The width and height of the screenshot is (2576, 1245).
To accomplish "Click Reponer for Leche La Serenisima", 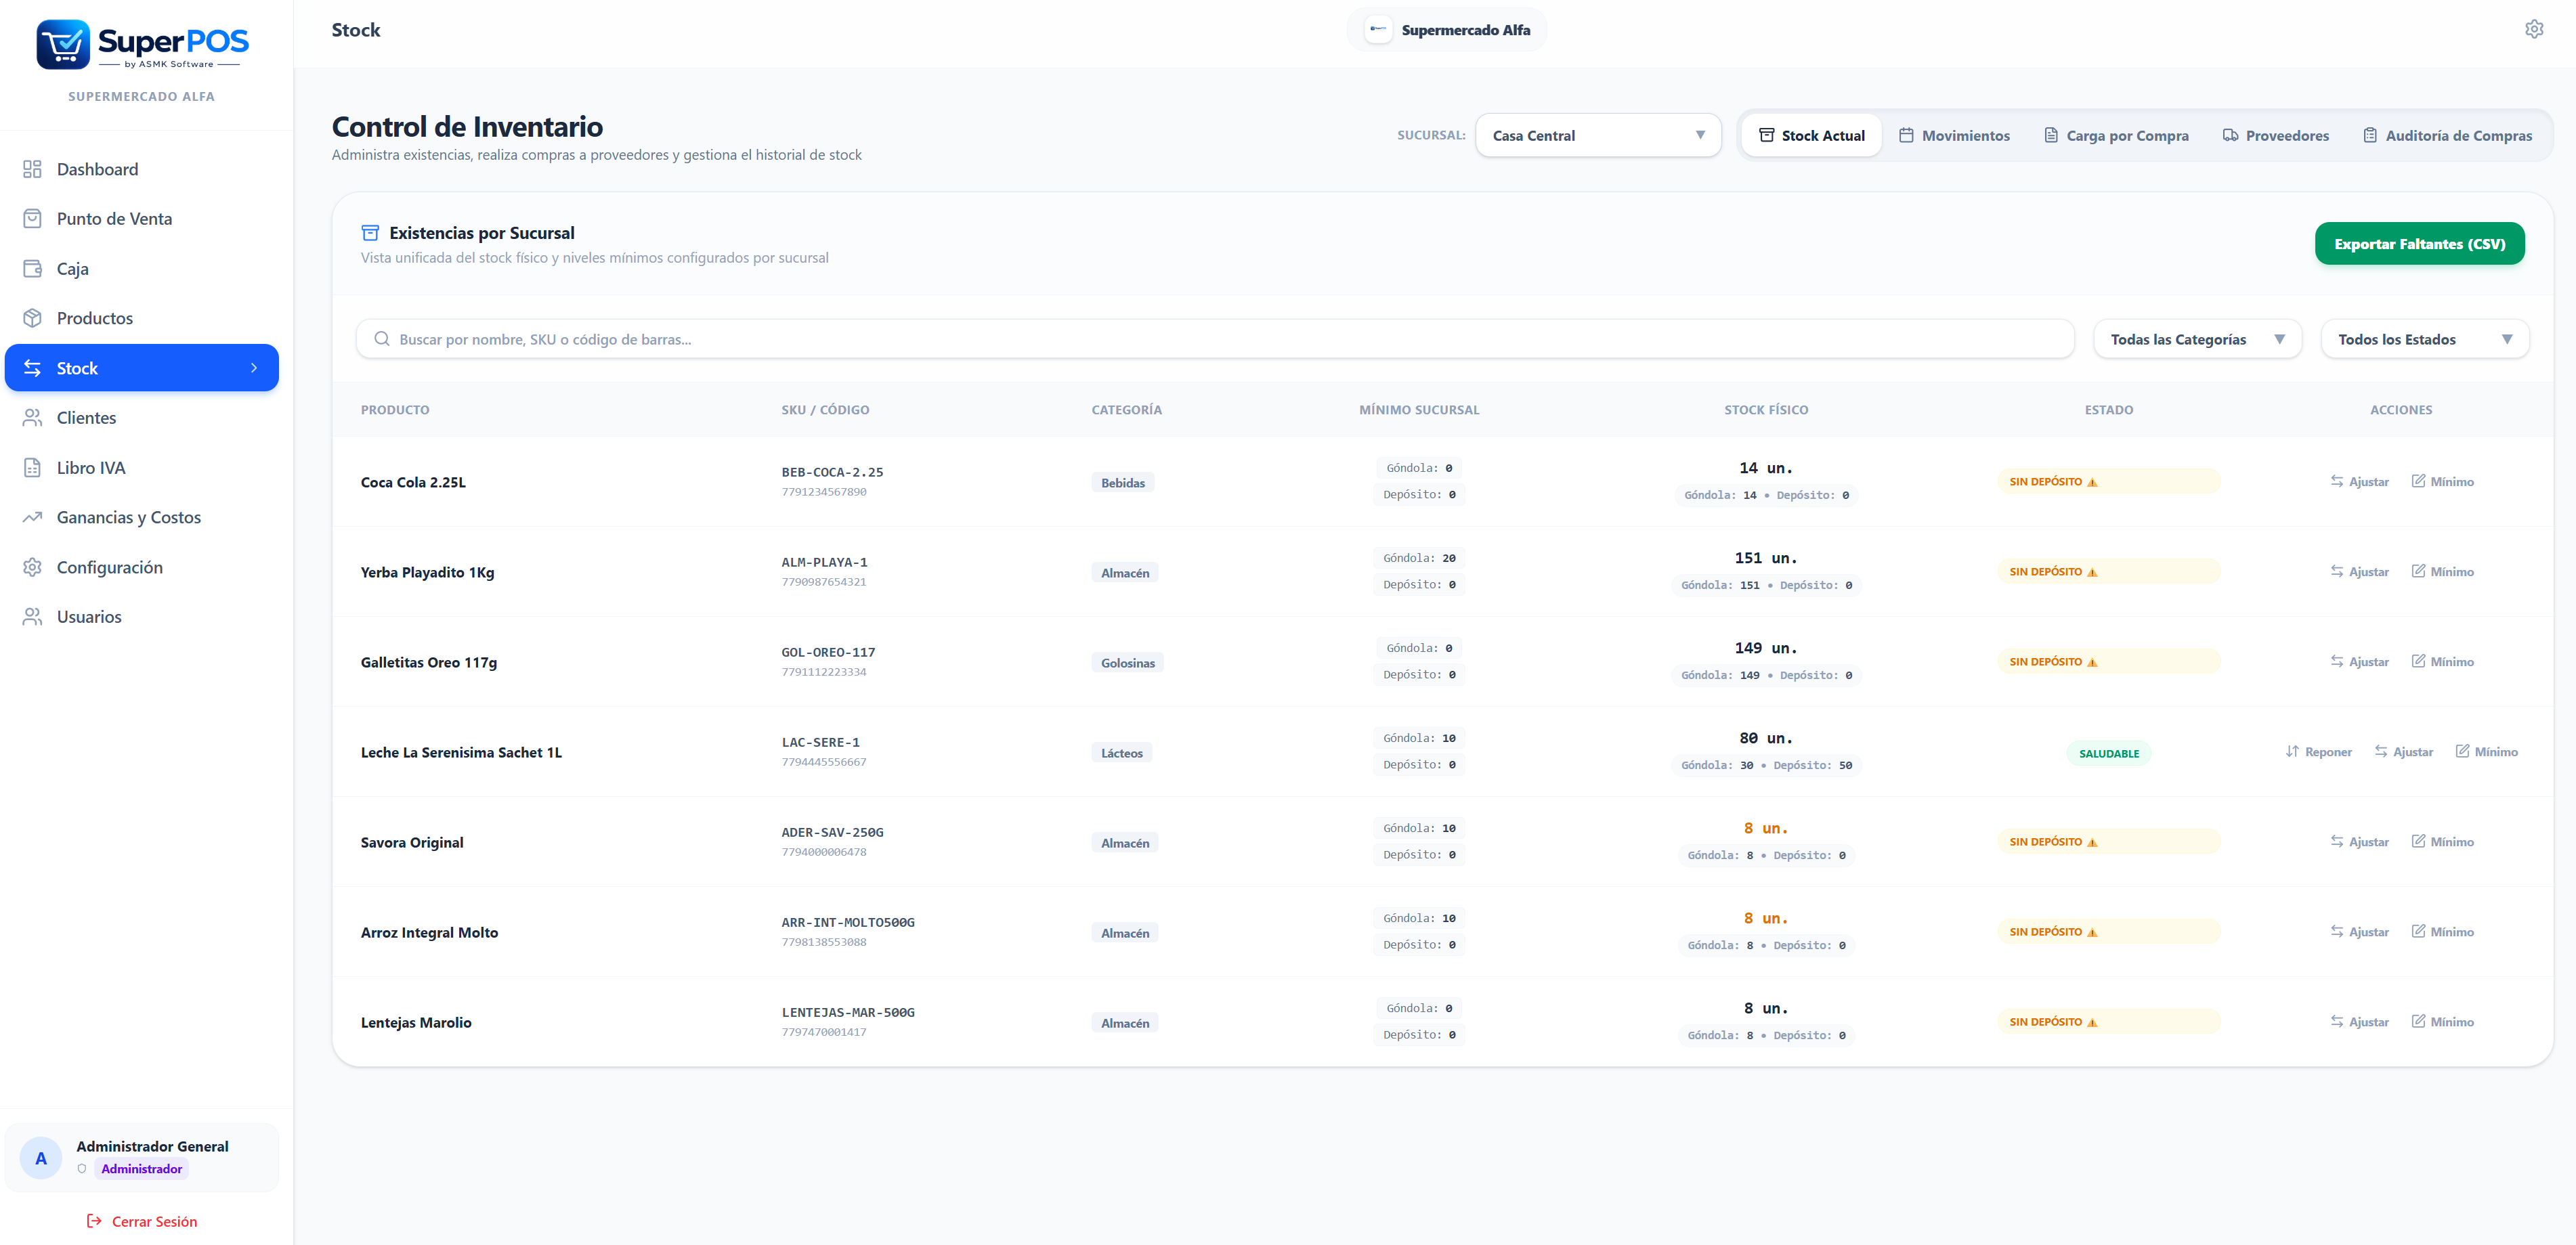I will point(2318,752).
